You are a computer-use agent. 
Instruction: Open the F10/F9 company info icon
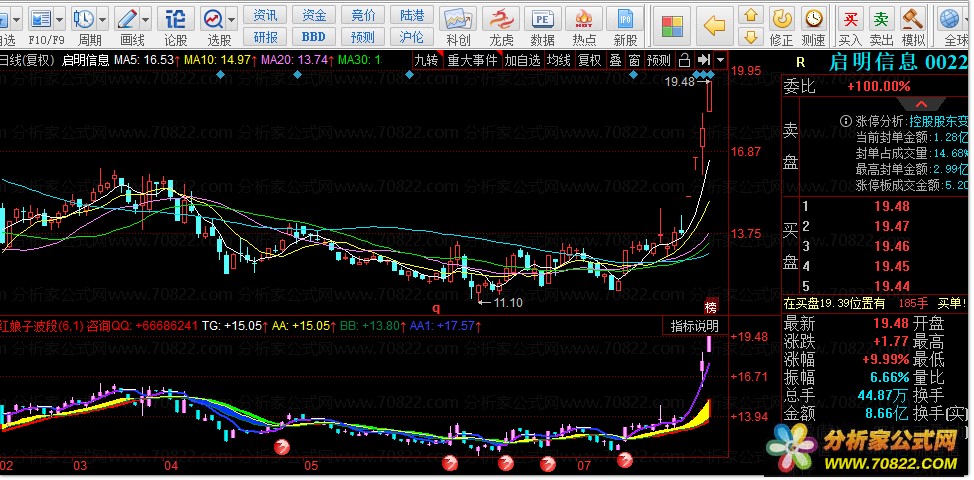pyautogui.click(x=40, y=19)
